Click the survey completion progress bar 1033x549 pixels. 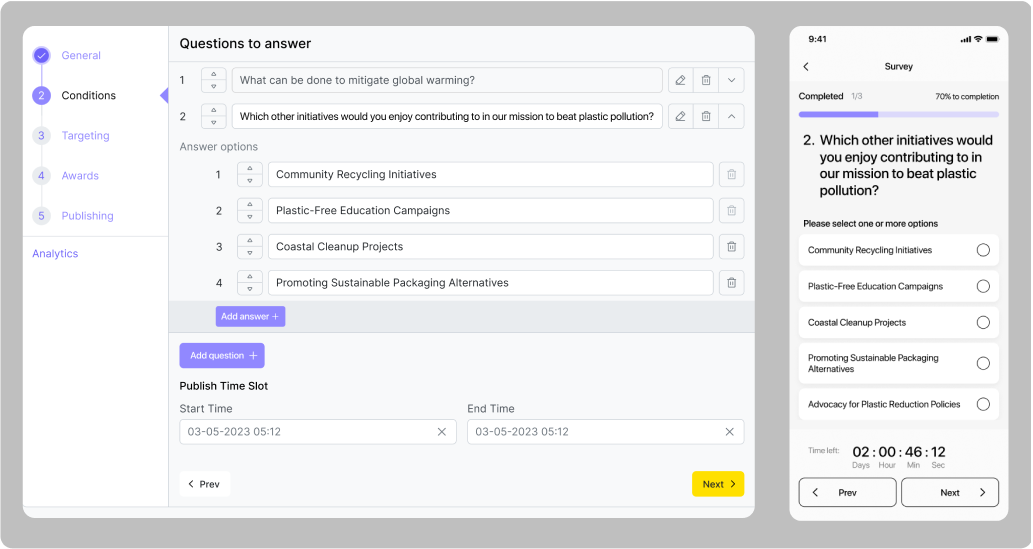pos(898,115)
